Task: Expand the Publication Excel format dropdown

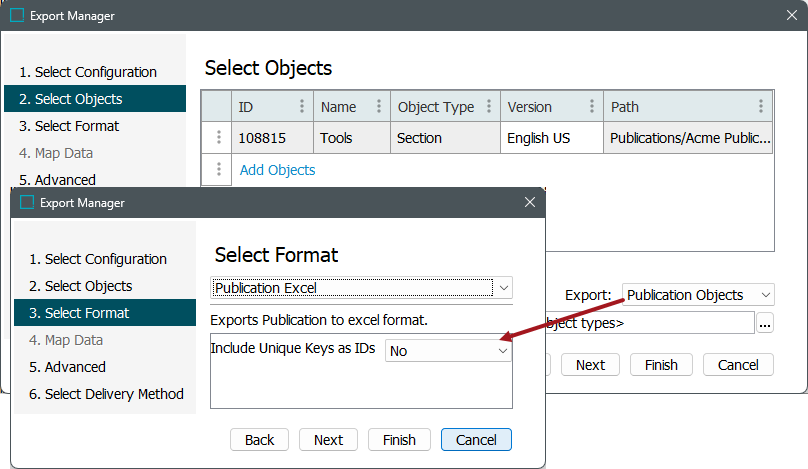Action: click(504, 288)
